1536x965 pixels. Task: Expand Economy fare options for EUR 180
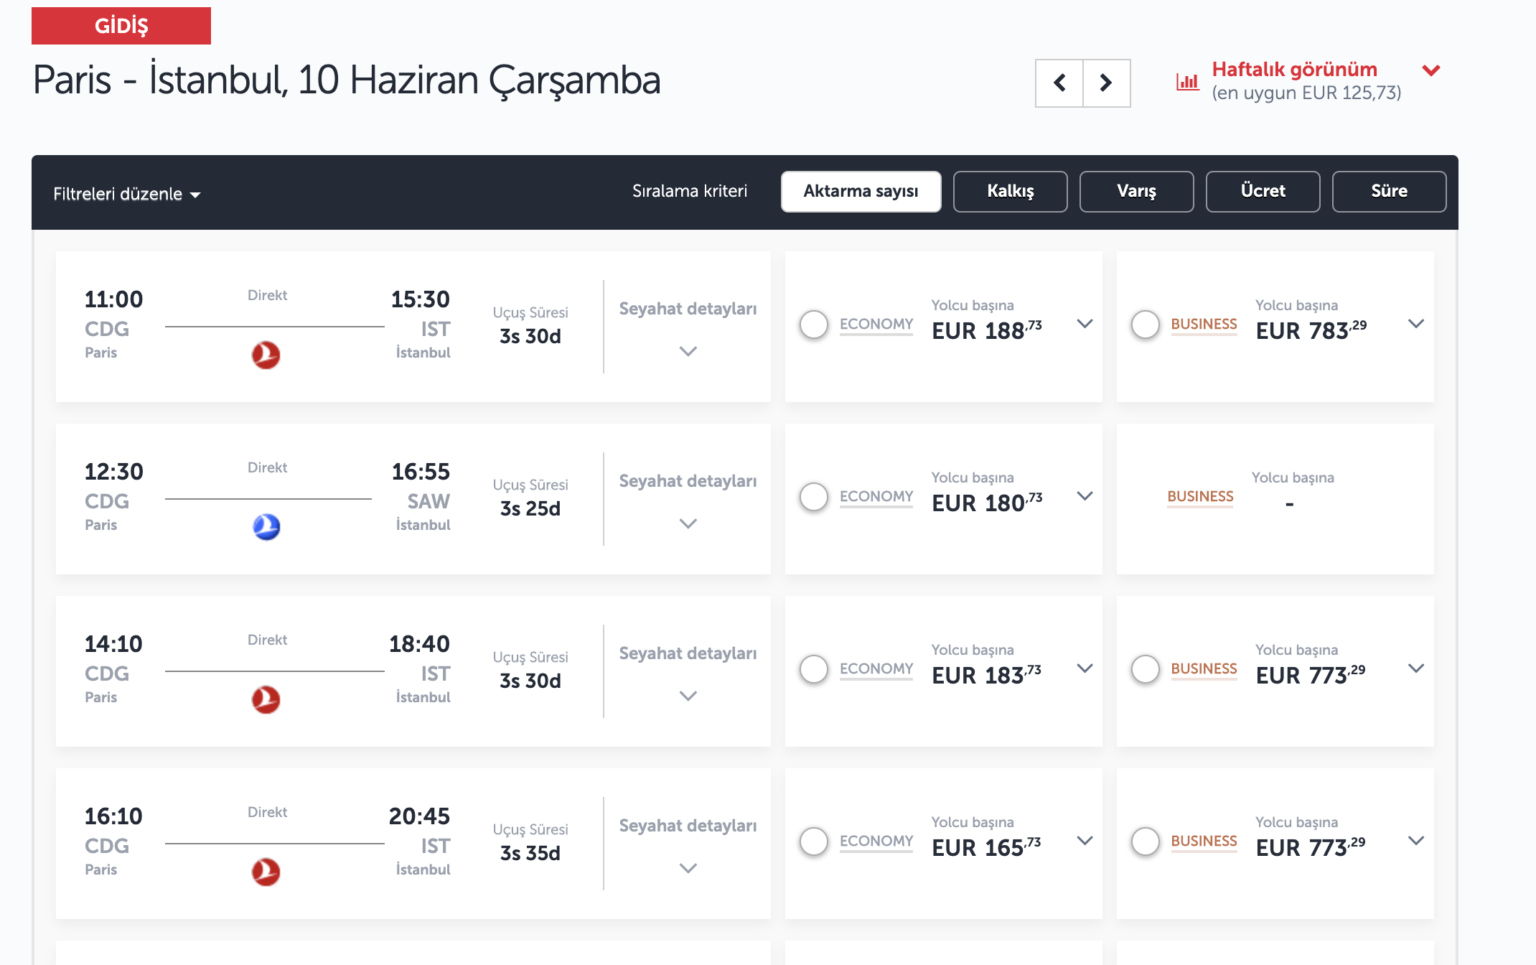coord(1085,496)
